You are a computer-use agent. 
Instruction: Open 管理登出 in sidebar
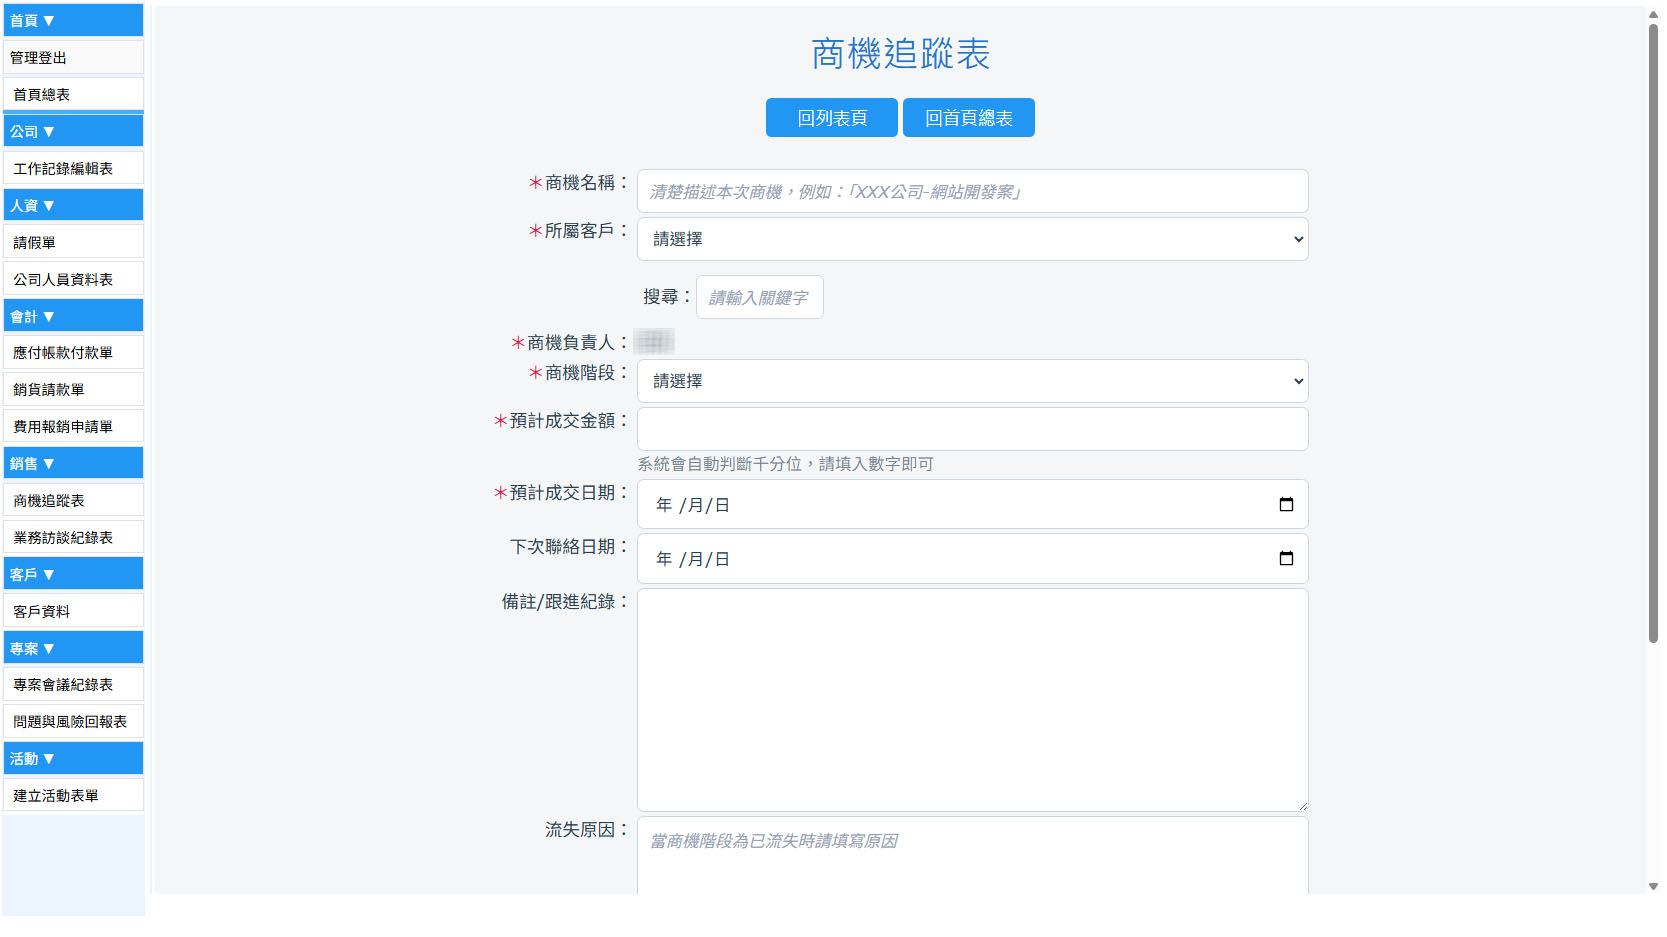pyautogui.click(x=73, y=57)
